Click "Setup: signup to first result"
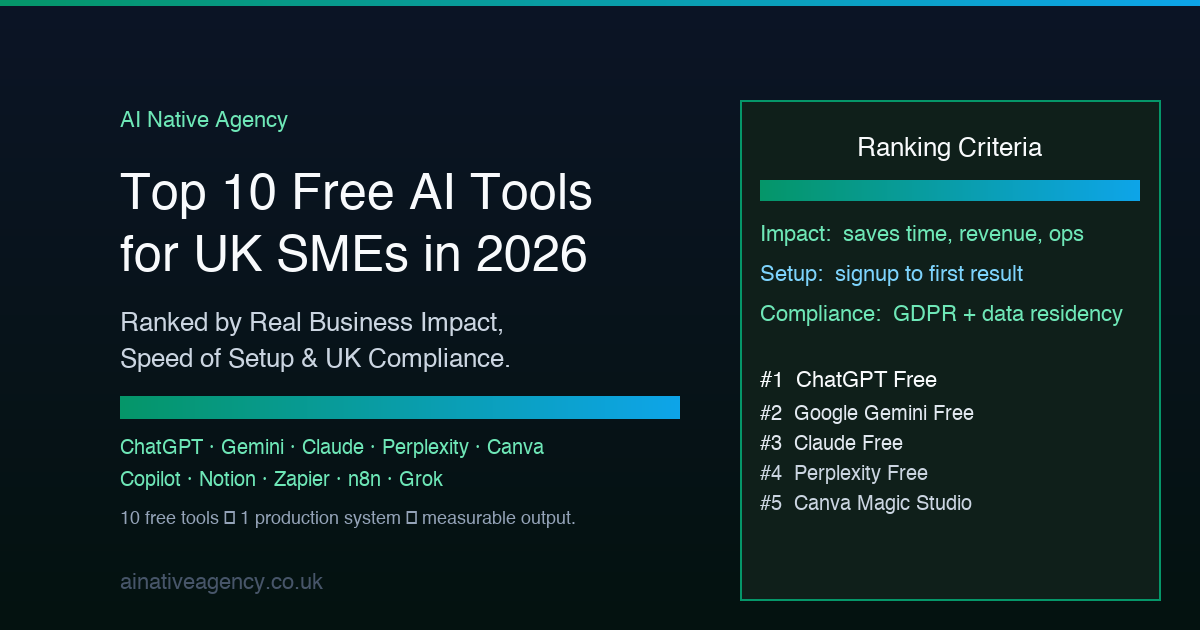 coord(891,274)
